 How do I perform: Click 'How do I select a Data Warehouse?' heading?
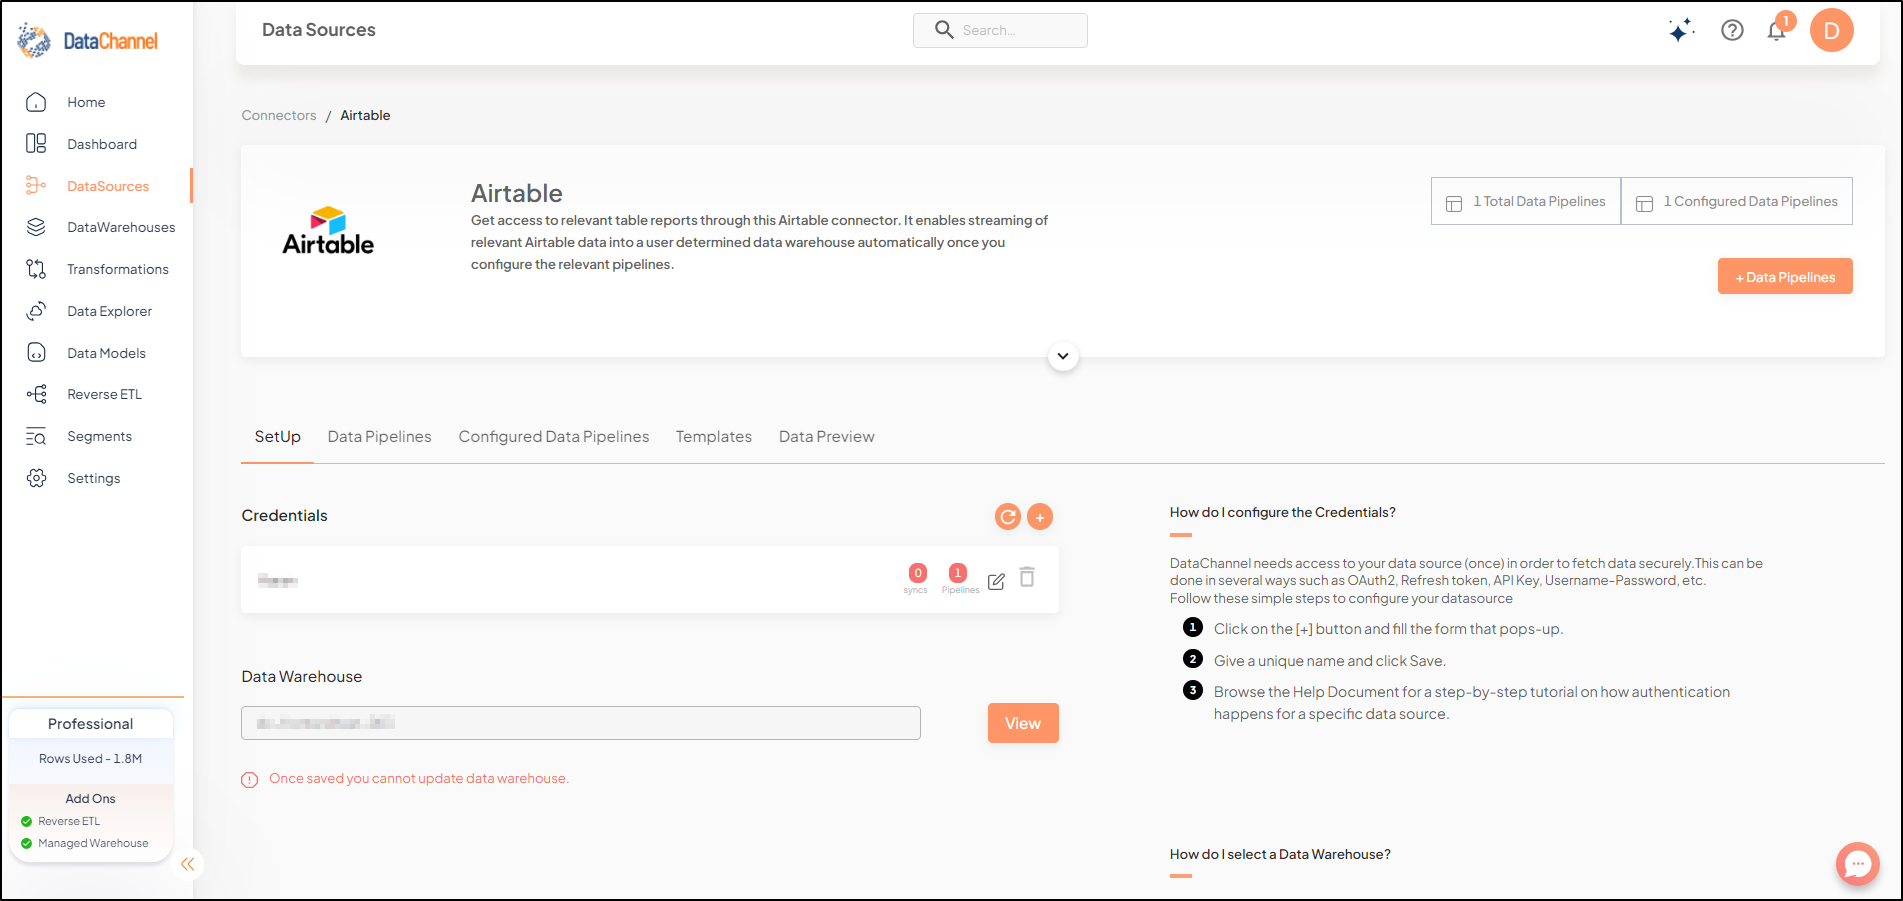1280,854
